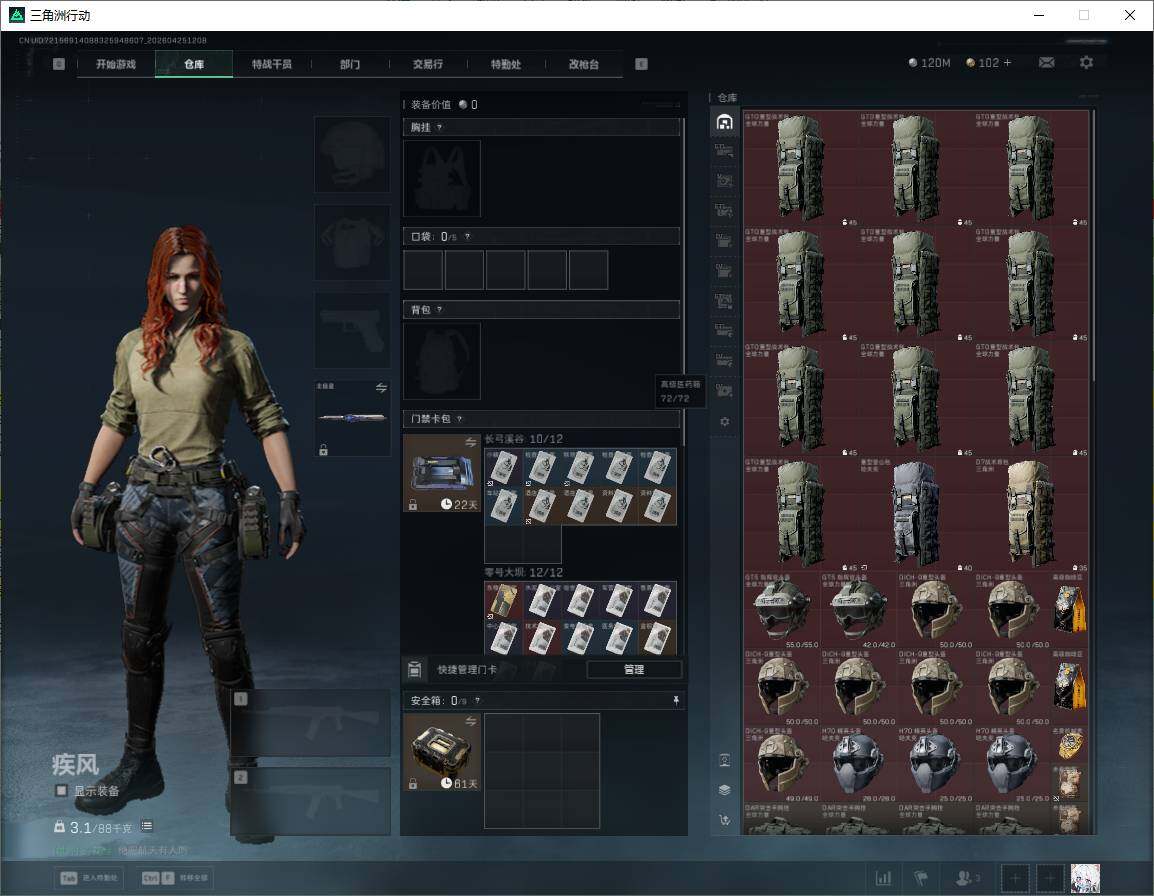Click the 装备价值 value label

[444, 105]
